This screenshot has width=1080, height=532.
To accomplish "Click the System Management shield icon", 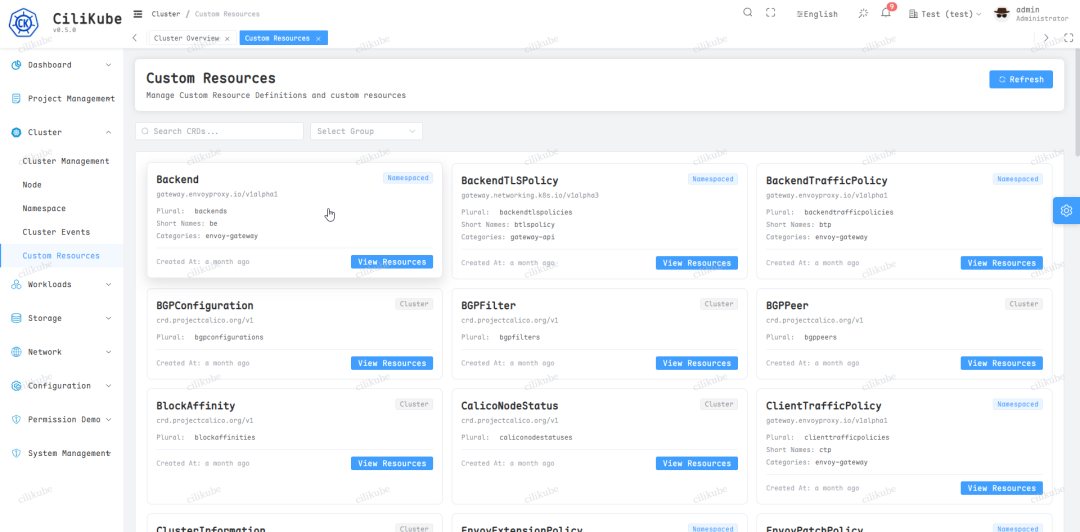I will click(17, 453).
